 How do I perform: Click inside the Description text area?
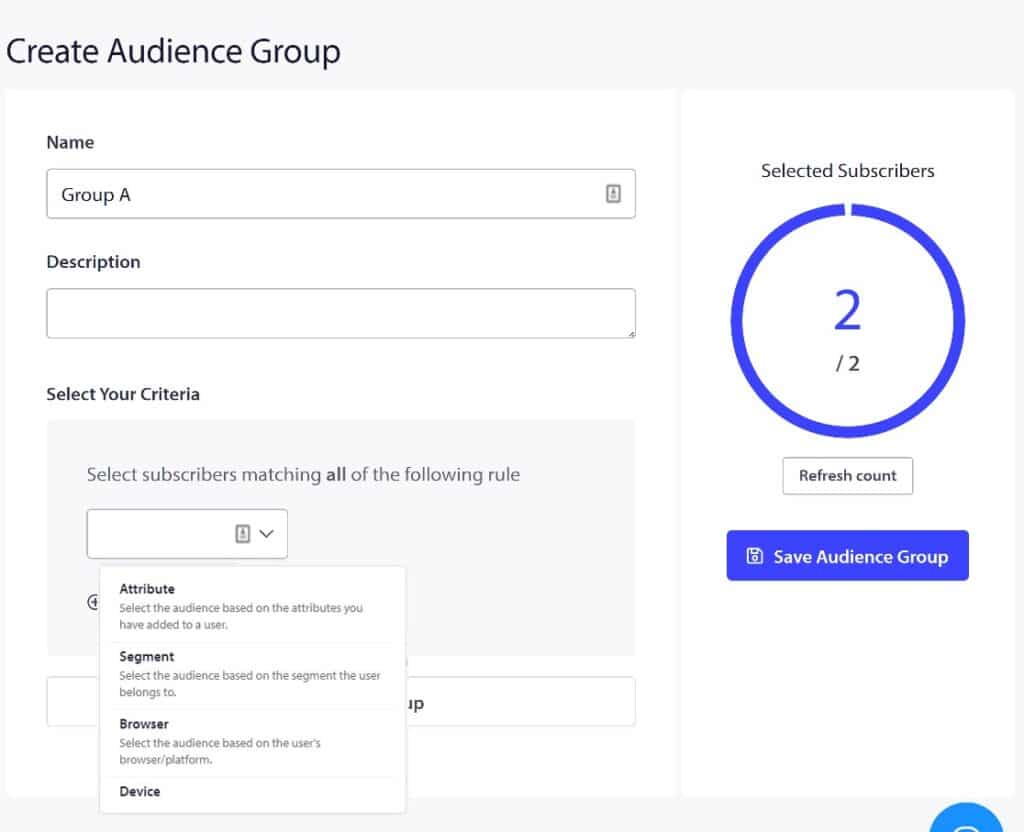coord(340,313)
